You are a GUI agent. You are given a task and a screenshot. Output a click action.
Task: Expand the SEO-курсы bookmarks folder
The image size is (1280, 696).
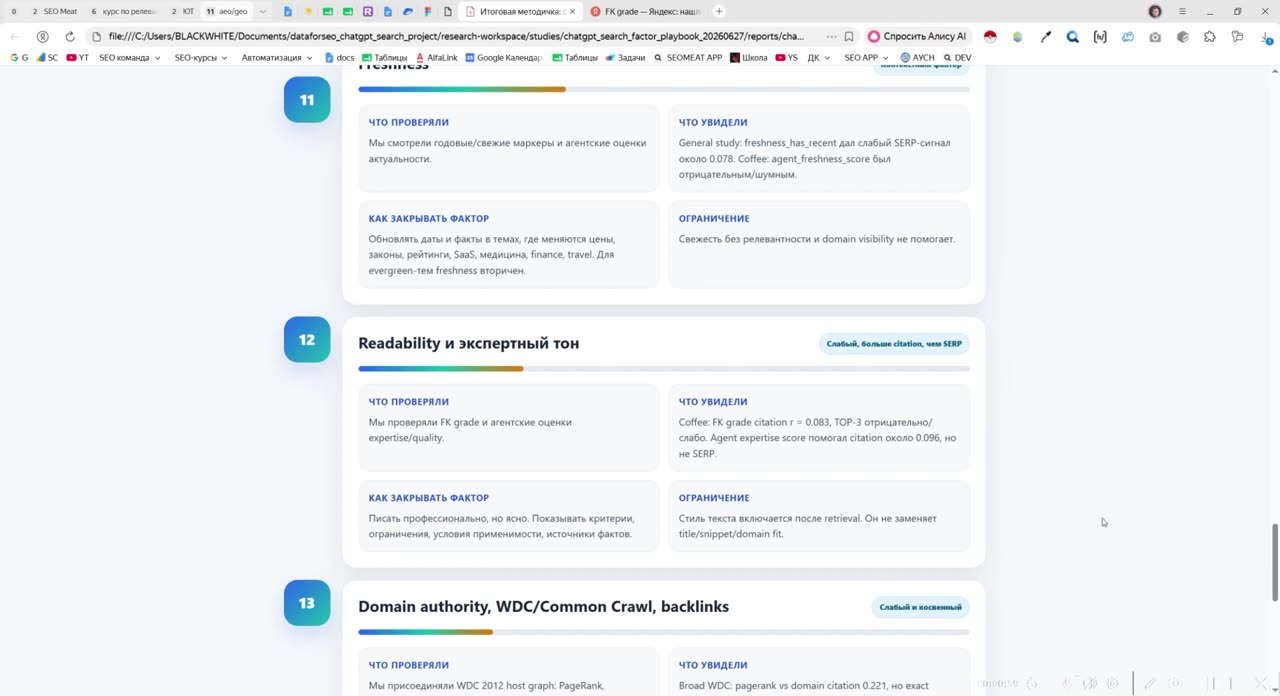coord(200,58)
